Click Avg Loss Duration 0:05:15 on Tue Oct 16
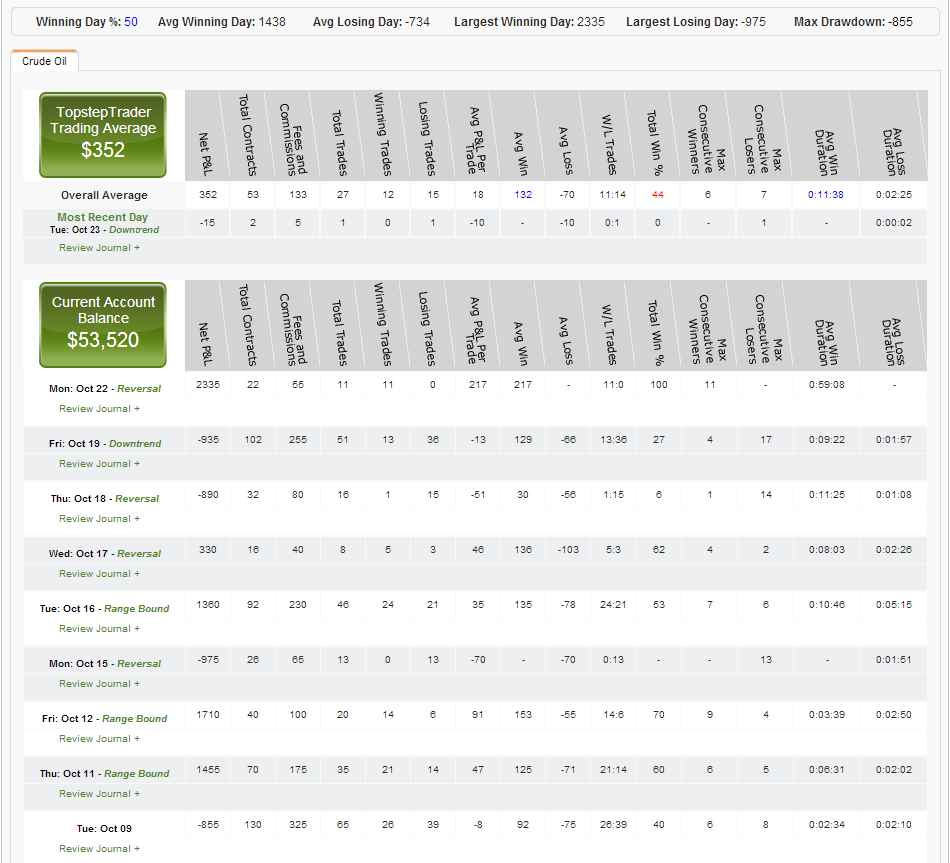The width and height of the screenshot is (950, 863). tap(894, 605)
